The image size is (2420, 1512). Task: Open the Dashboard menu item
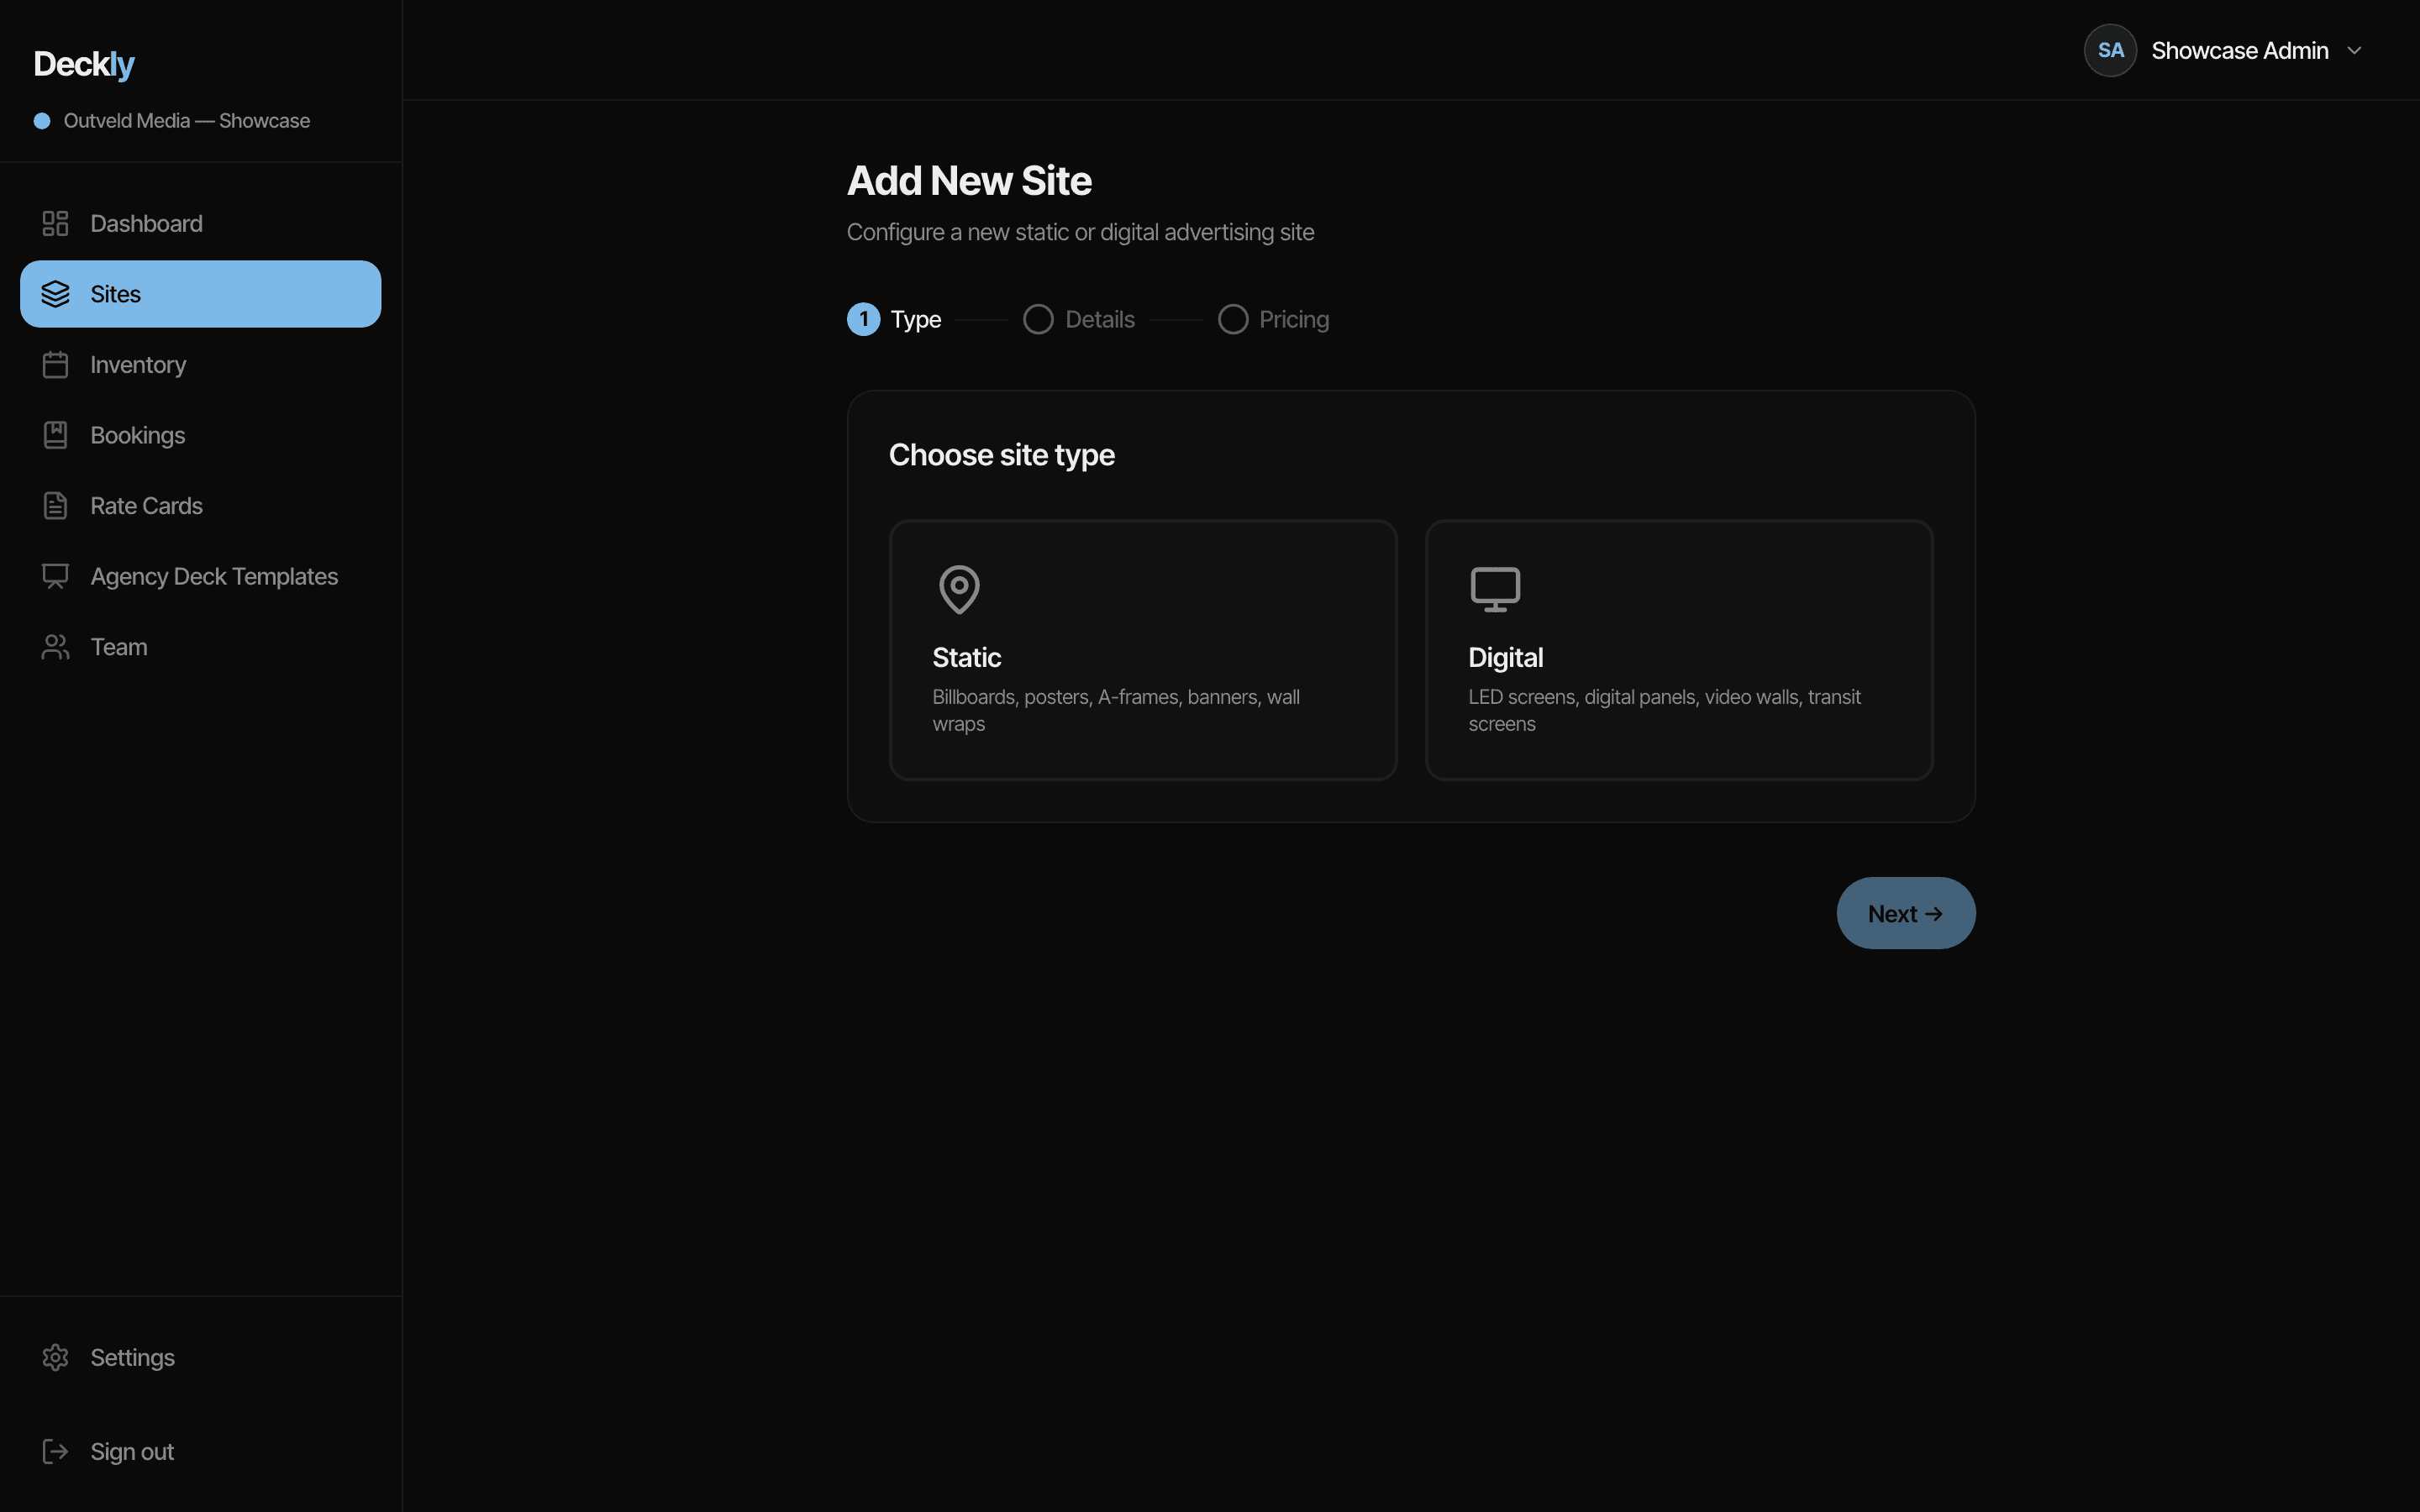[200, 223]
